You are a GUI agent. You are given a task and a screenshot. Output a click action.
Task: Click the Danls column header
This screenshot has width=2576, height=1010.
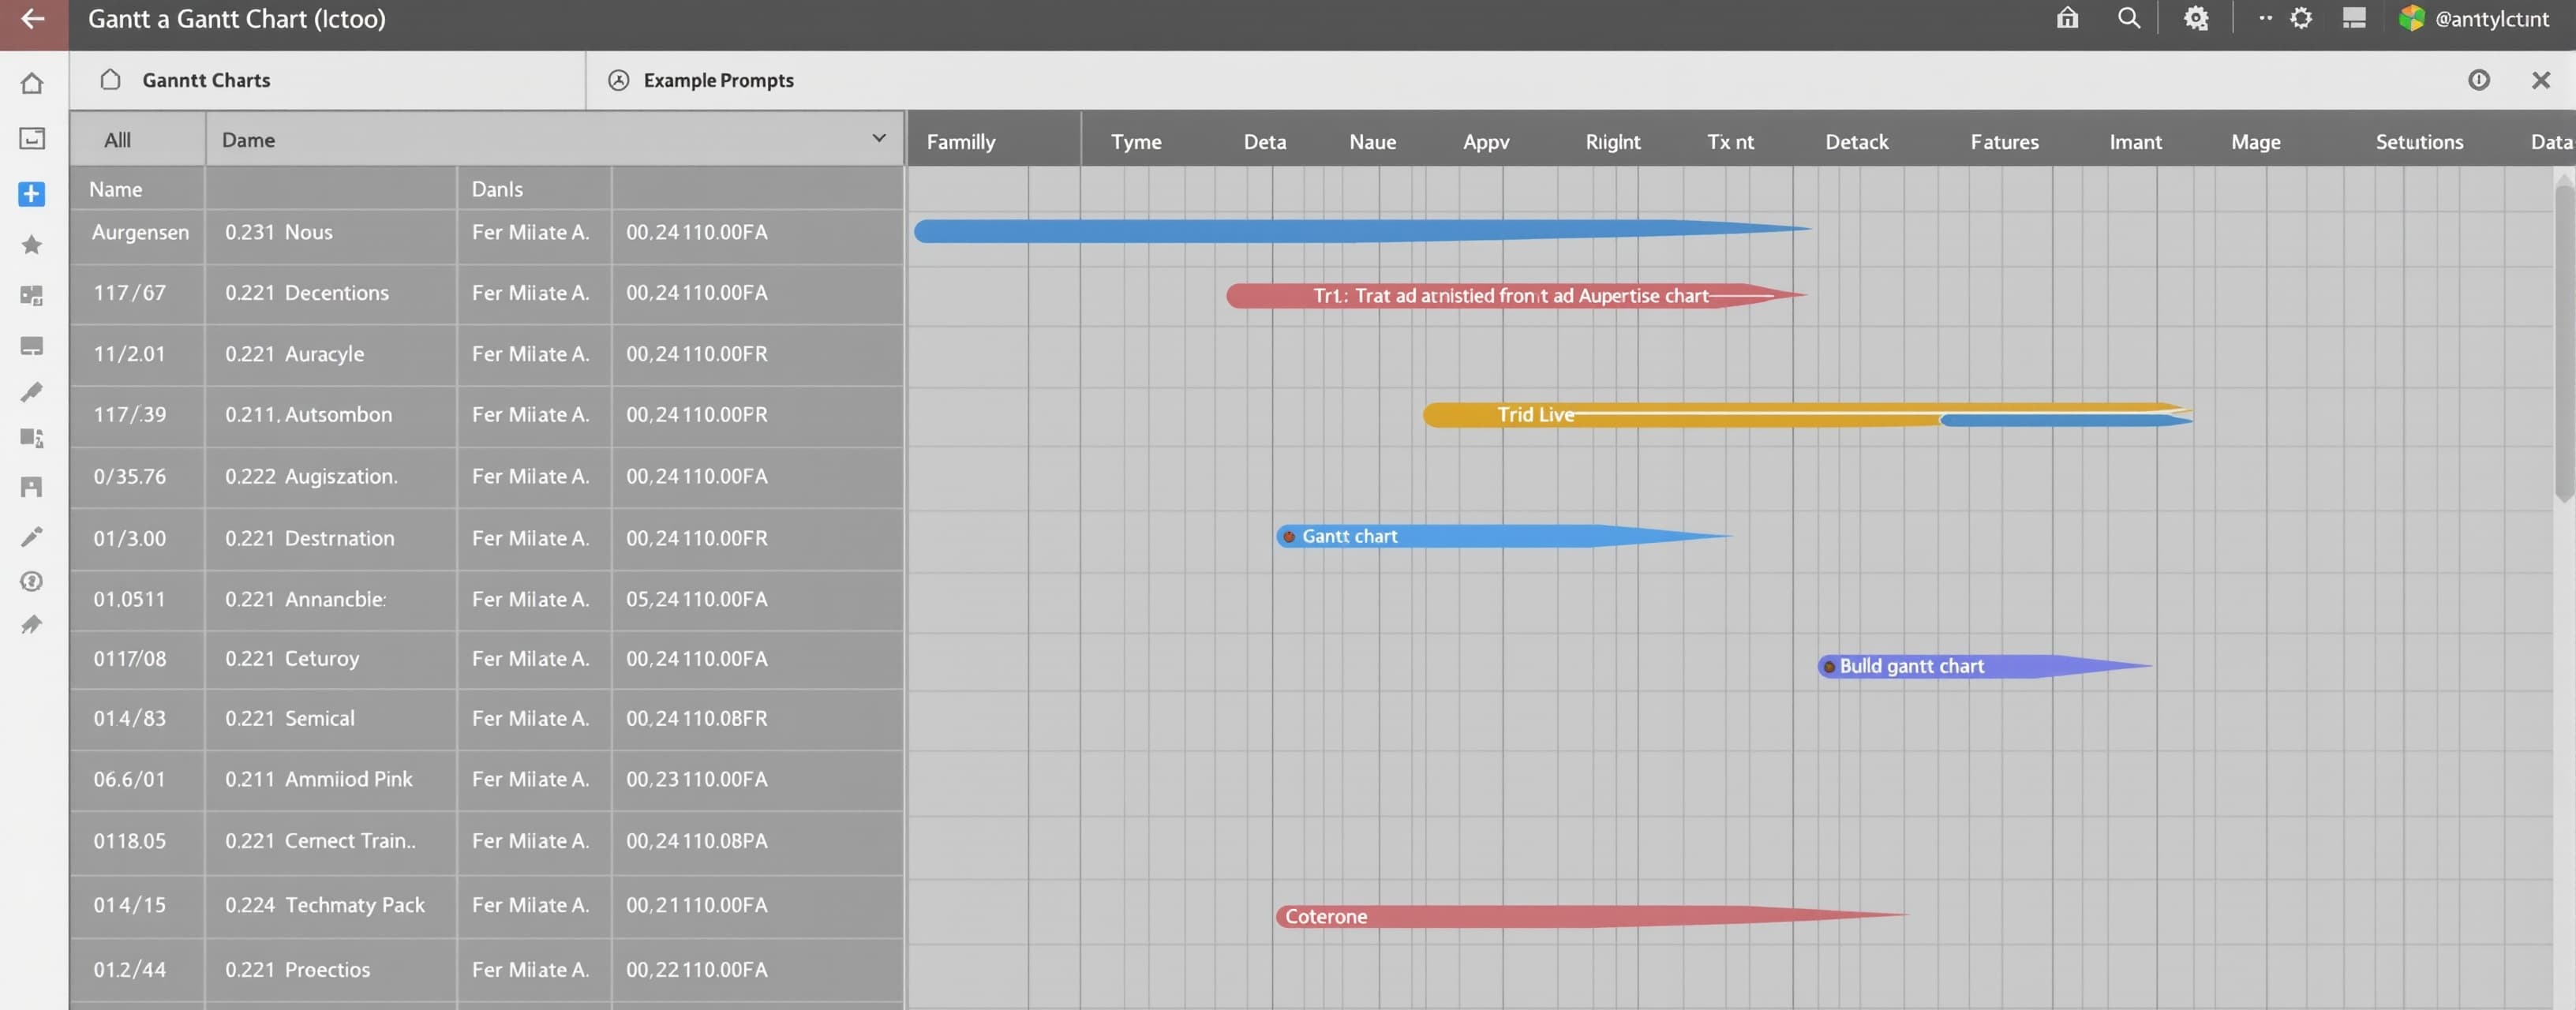pos(497,189)
